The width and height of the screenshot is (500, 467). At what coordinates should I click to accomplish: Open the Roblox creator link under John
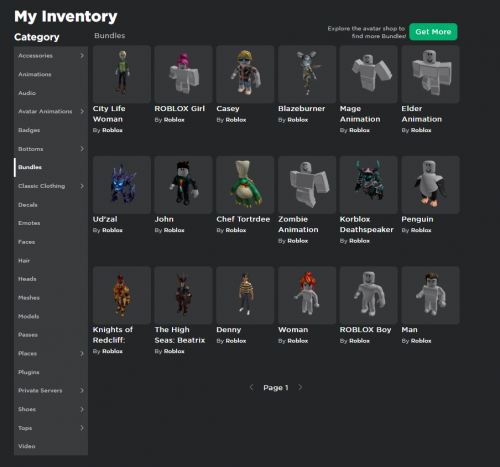174,230
